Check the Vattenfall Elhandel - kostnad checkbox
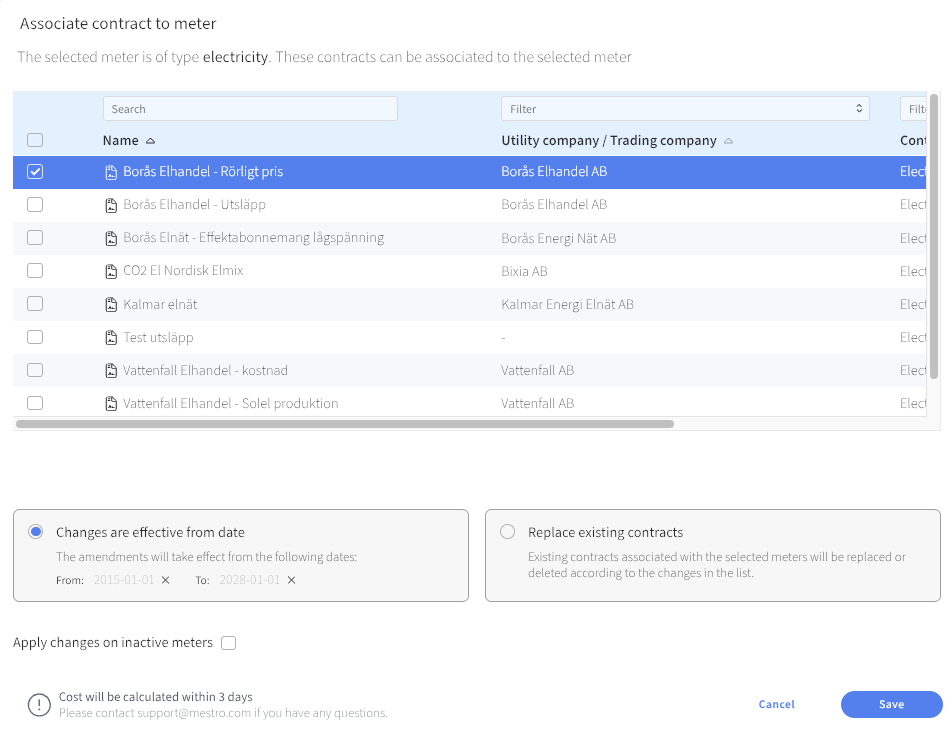This screenshot has width=952, height=738. click(35, 370)
